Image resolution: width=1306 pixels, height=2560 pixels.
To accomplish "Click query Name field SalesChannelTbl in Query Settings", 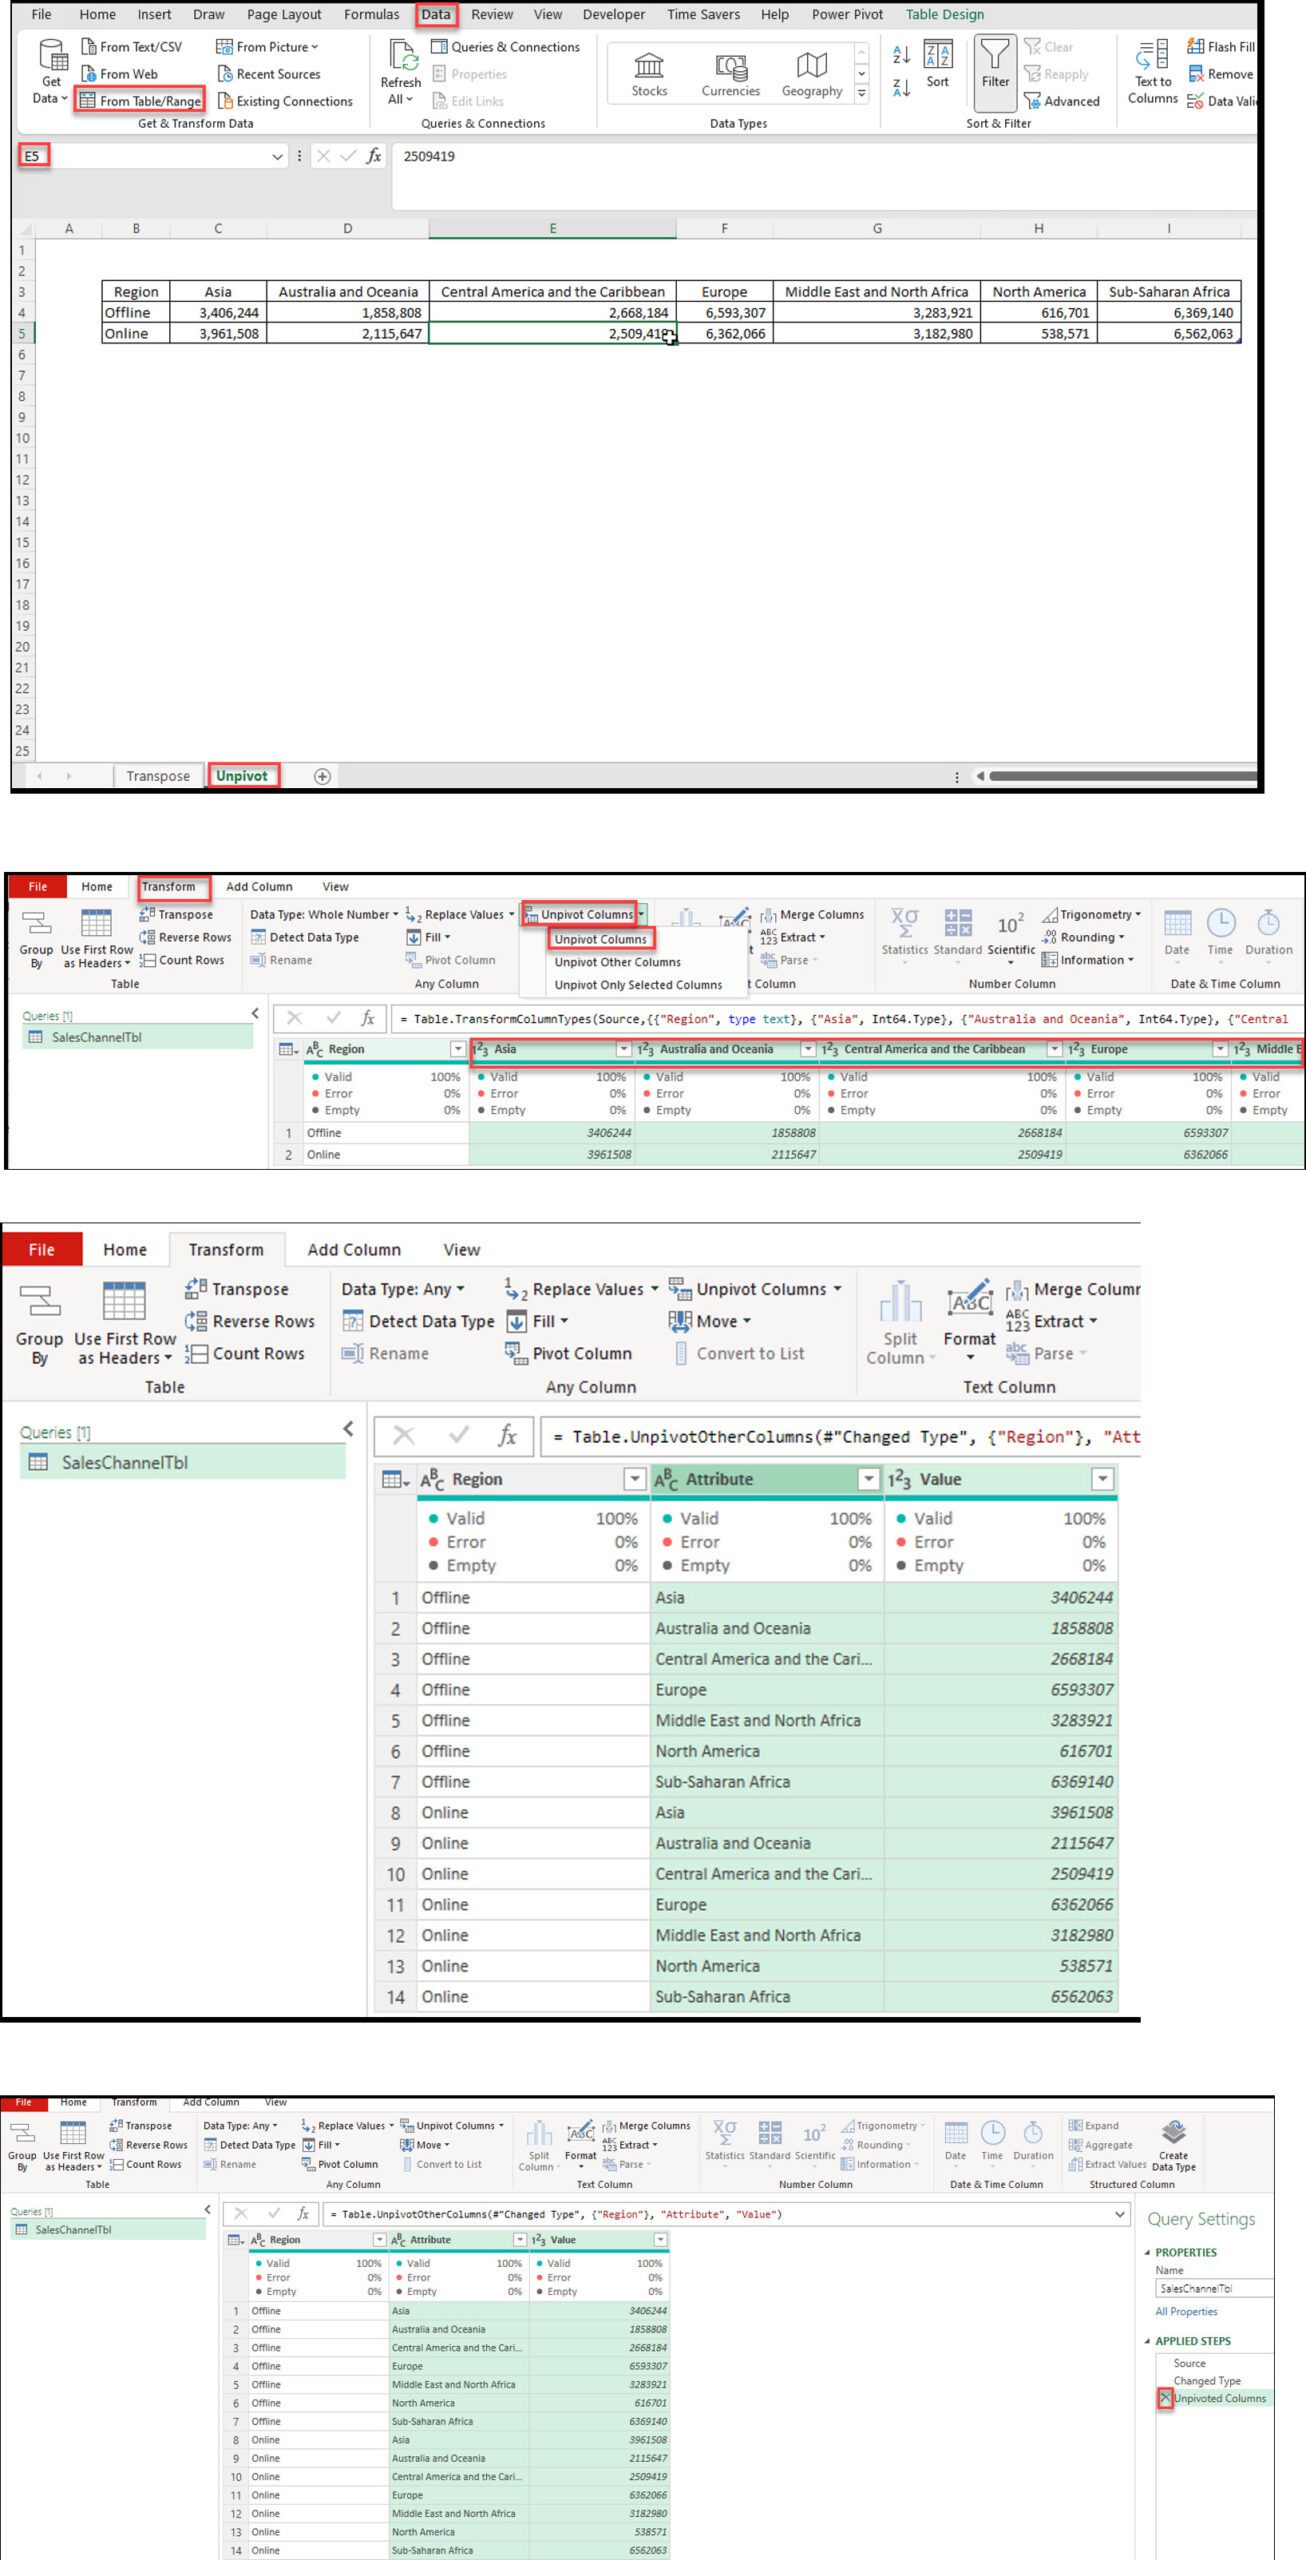I will click(x=1214, y=2288).
